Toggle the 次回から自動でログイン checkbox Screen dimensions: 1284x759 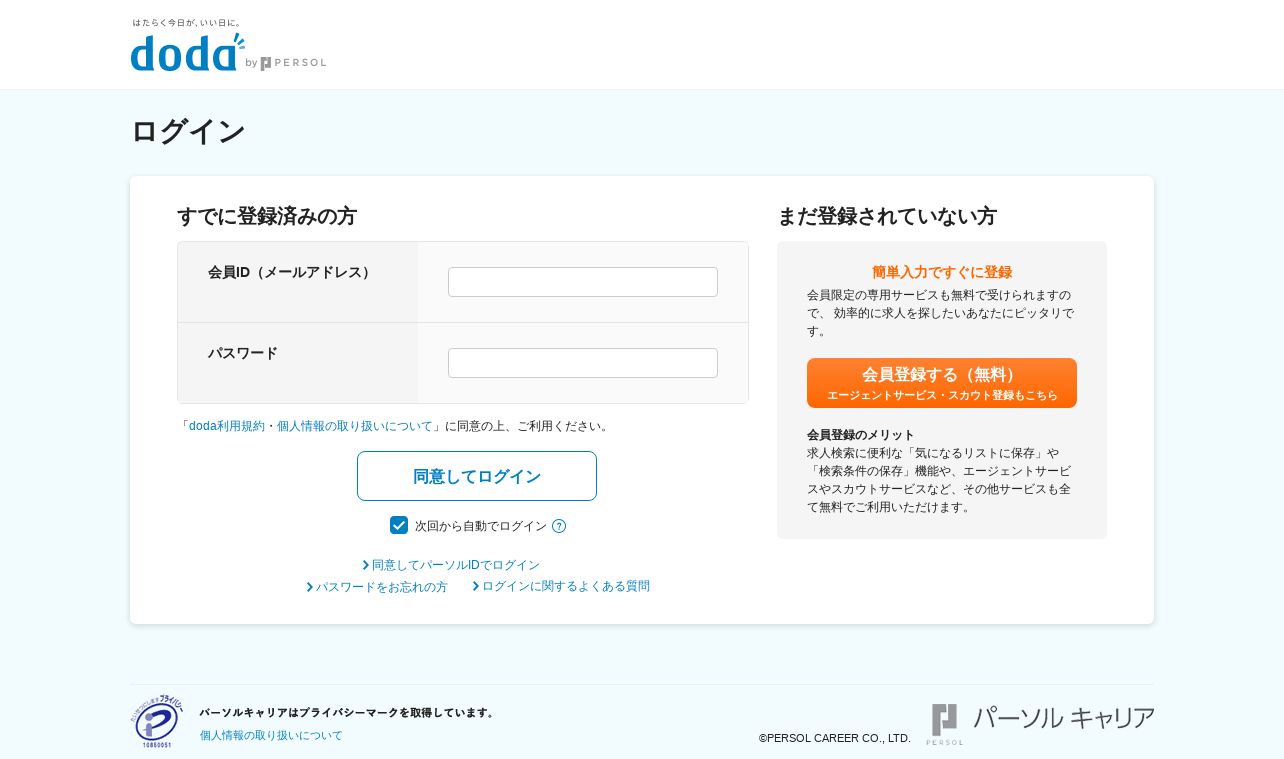point(399,525)
